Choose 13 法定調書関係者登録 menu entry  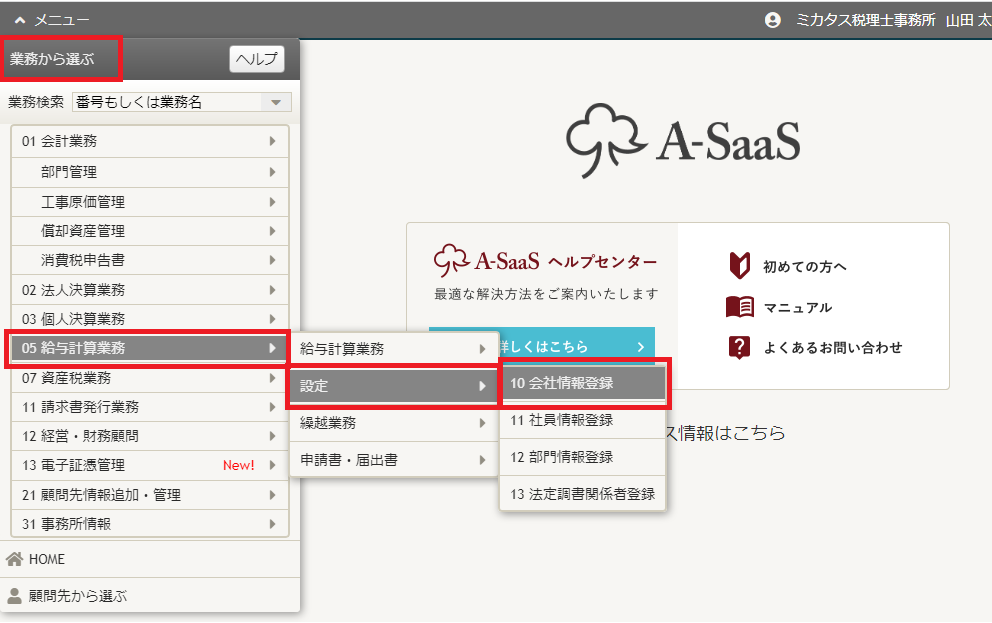coord(583,494)
